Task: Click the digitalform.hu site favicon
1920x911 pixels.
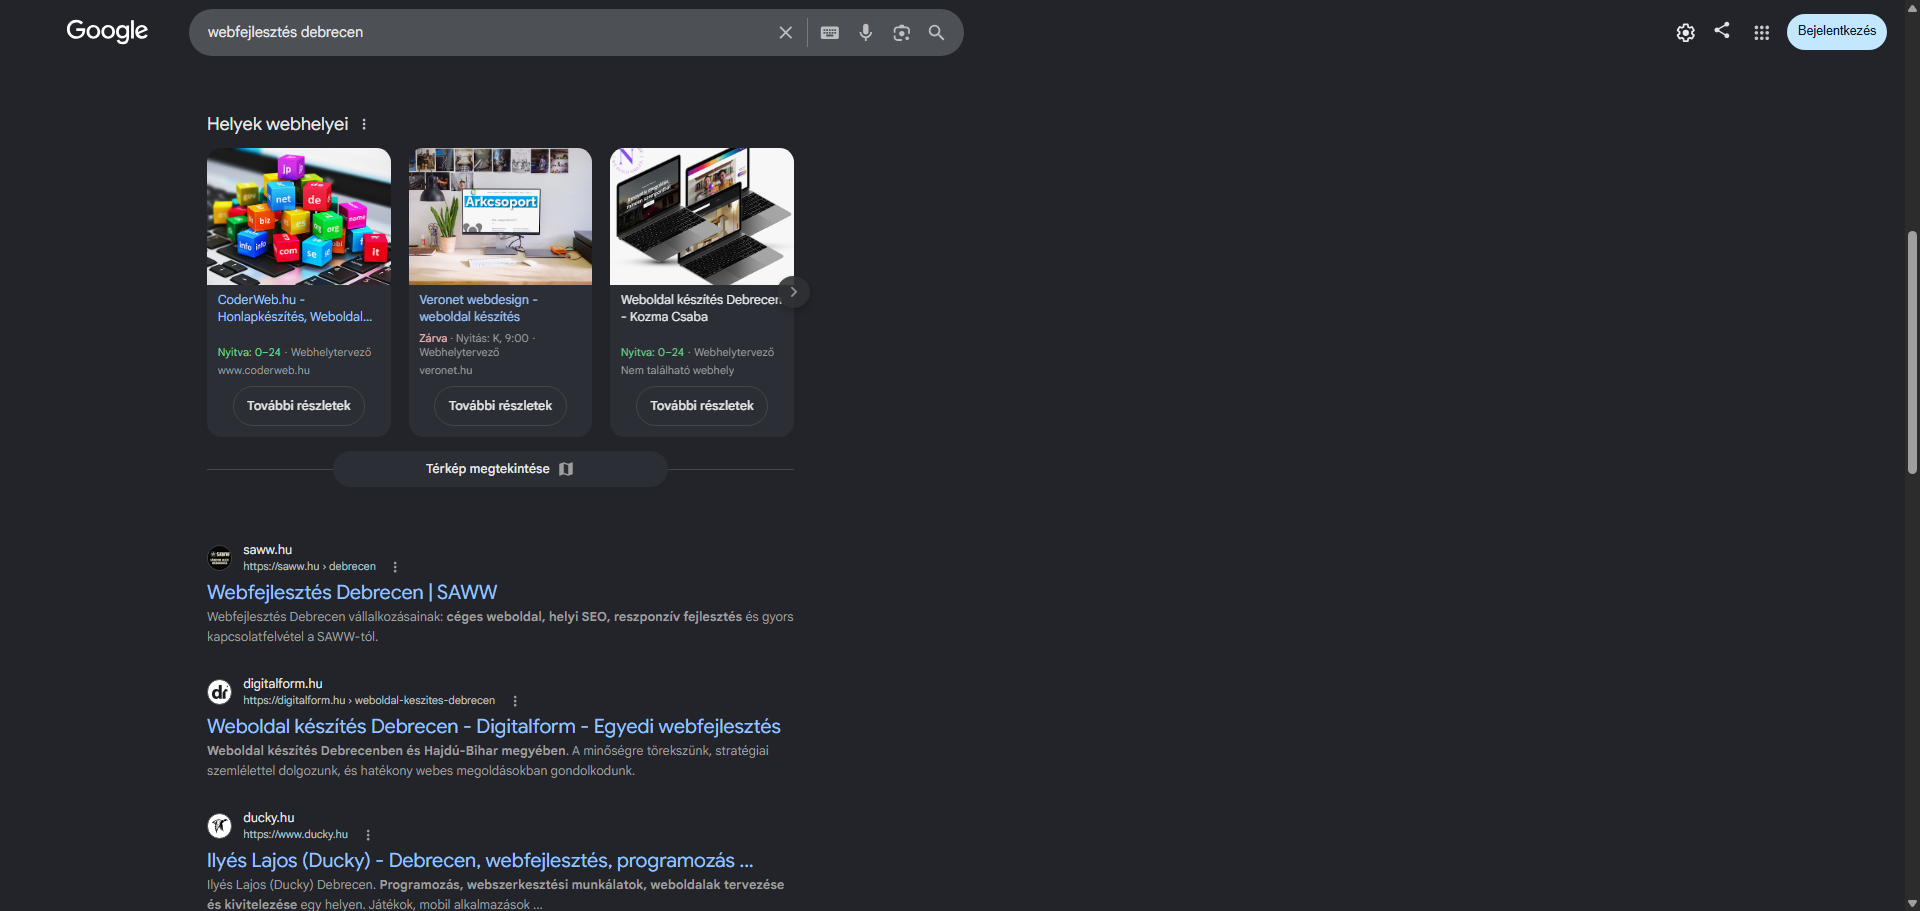Action: coord(219,692)
